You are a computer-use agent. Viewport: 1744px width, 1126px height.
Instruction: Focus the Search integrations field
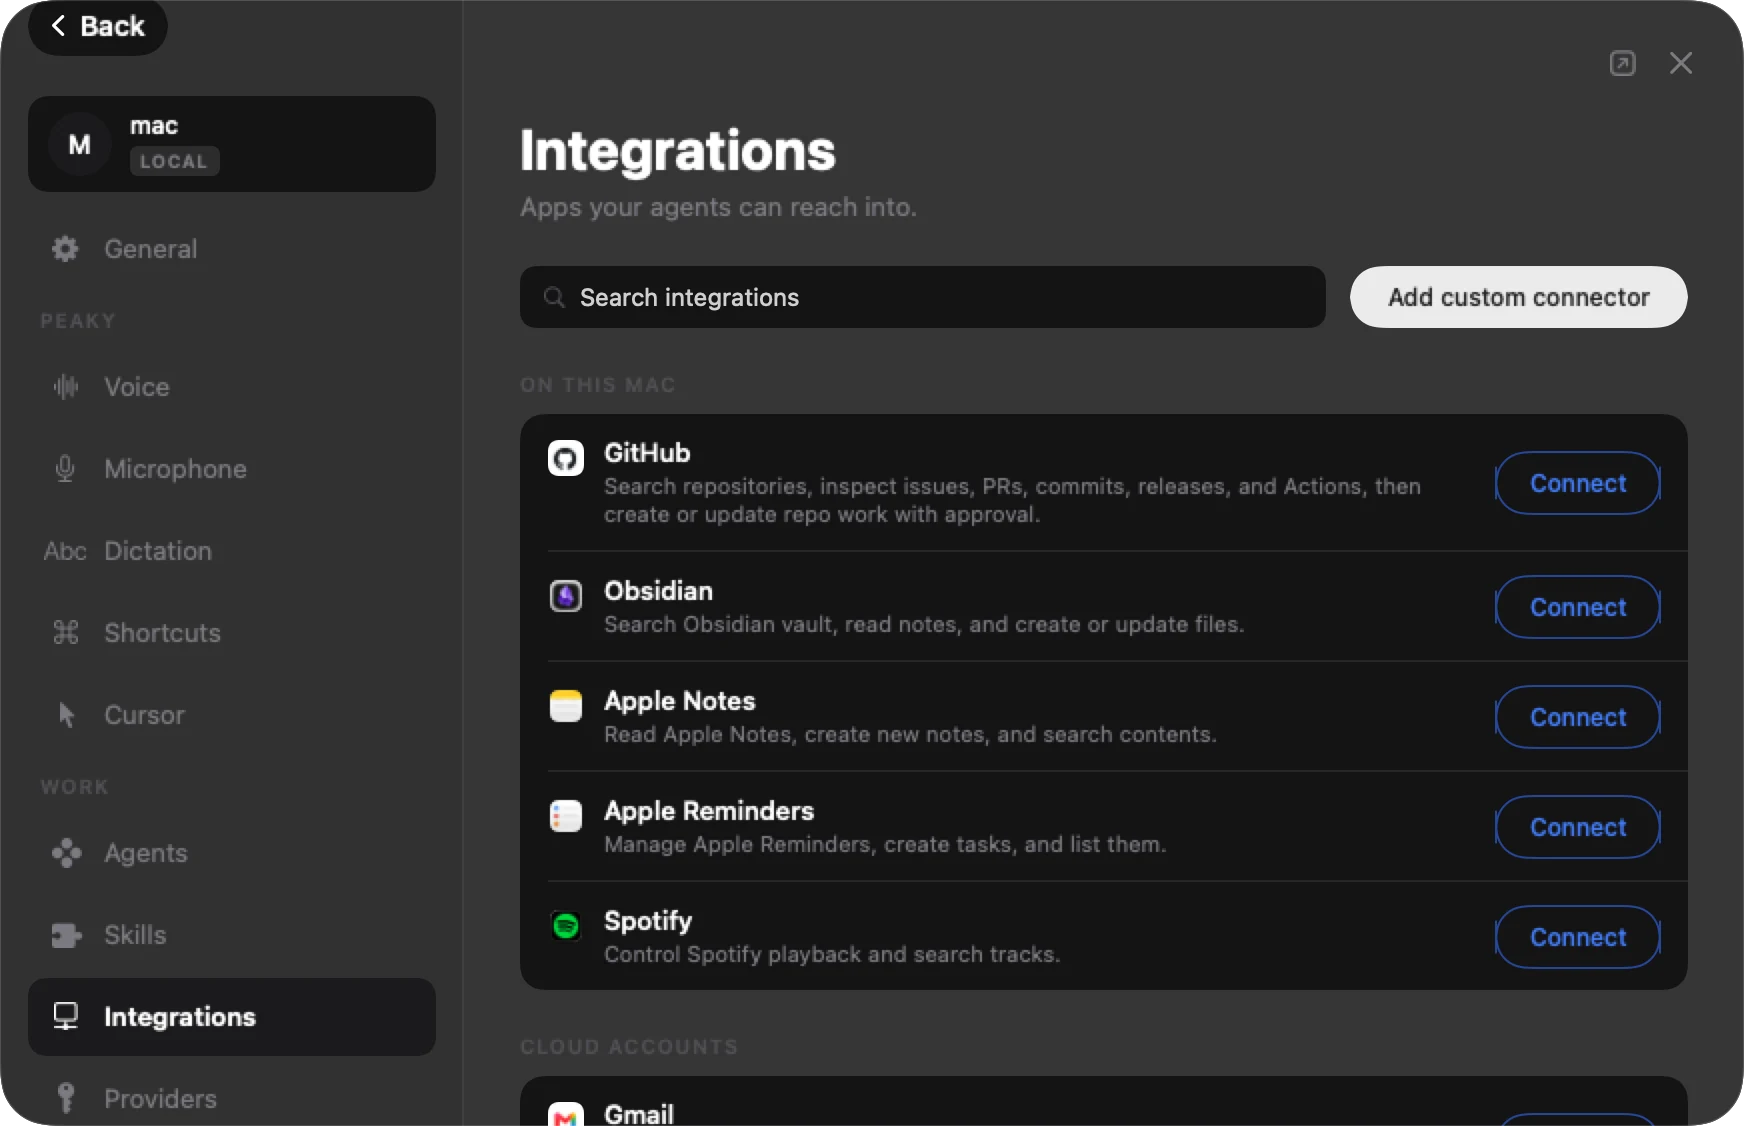[922, 297]
